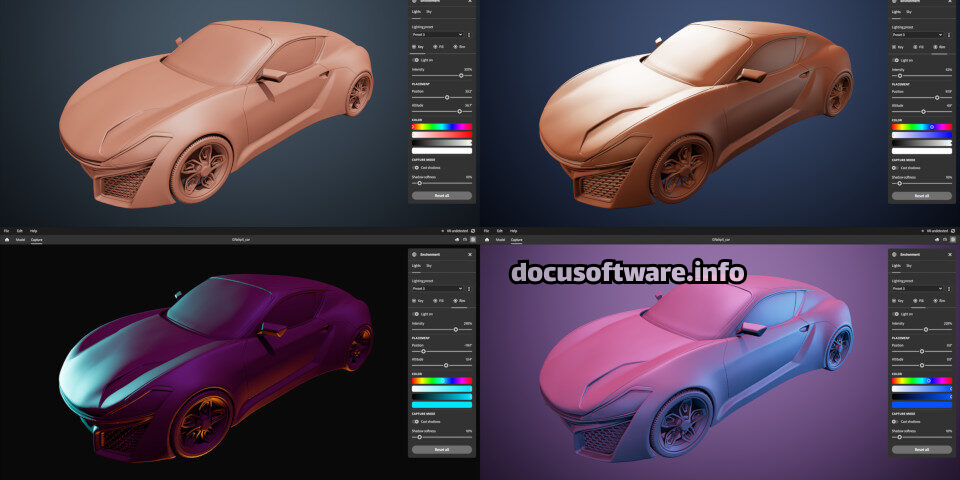This screenshot has height=480, width=960.
Task: Switch to the Sky tab beside the blue-background clay car
Action: 909,11
